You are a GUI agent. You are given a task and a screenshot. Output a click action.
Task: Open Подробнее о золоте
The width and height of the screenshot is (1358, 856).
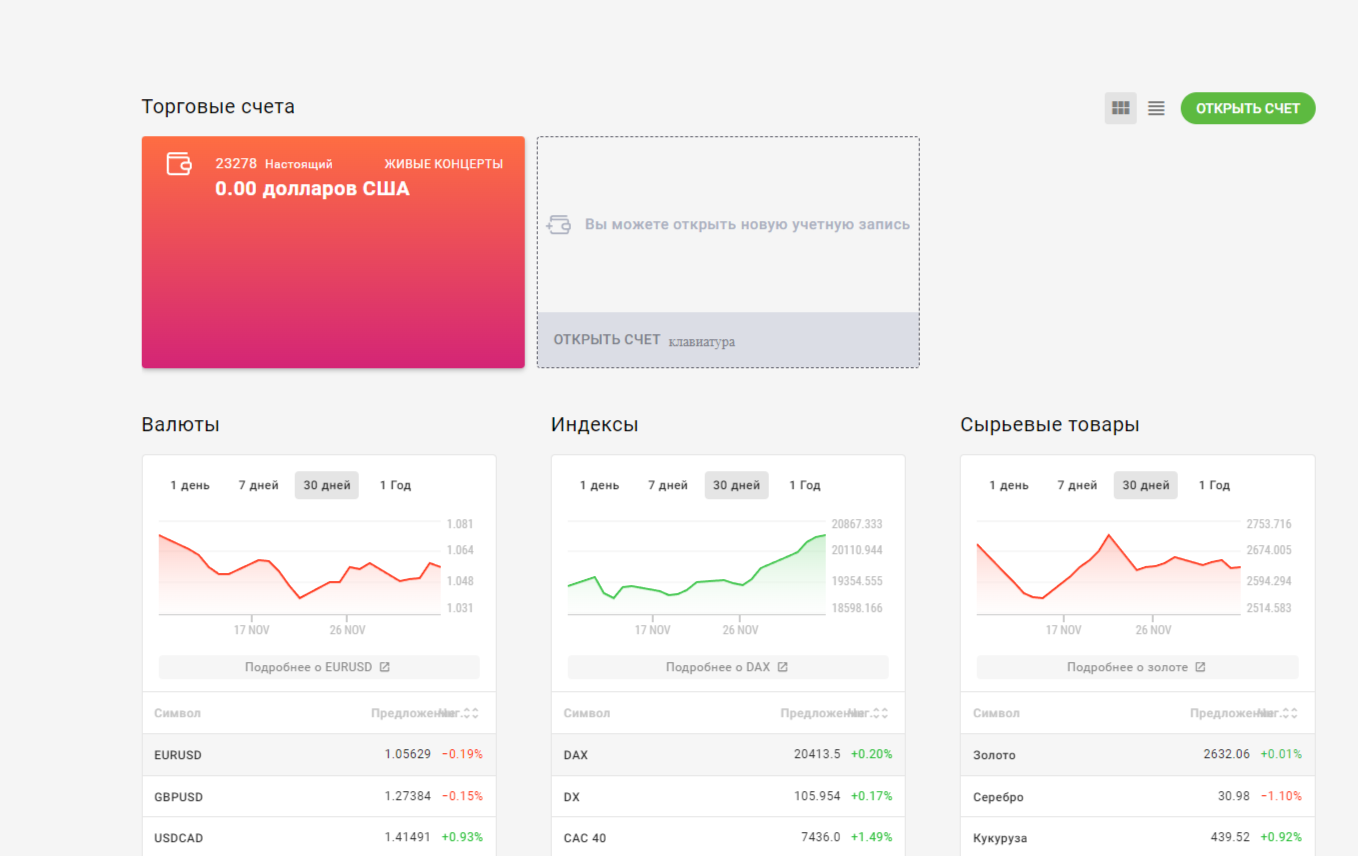1137,667
